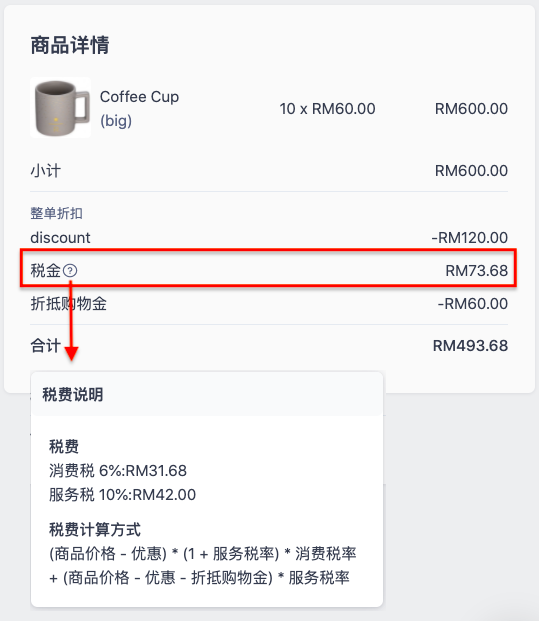
Task: Click the -RM60.00 store credit amount
Action: click(472, 304)
